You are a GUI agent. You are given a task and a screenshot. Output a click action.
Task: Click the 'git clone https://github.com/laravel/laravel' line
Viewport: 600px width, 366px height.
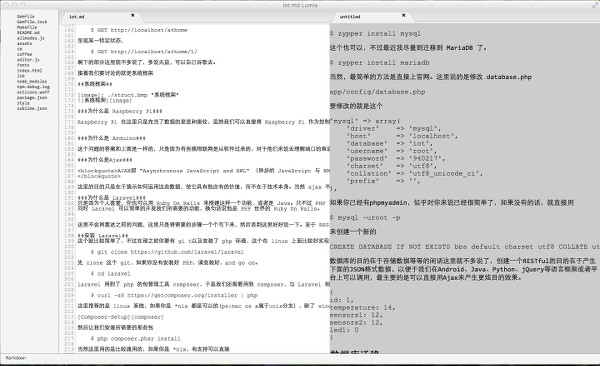click(167, 252)
